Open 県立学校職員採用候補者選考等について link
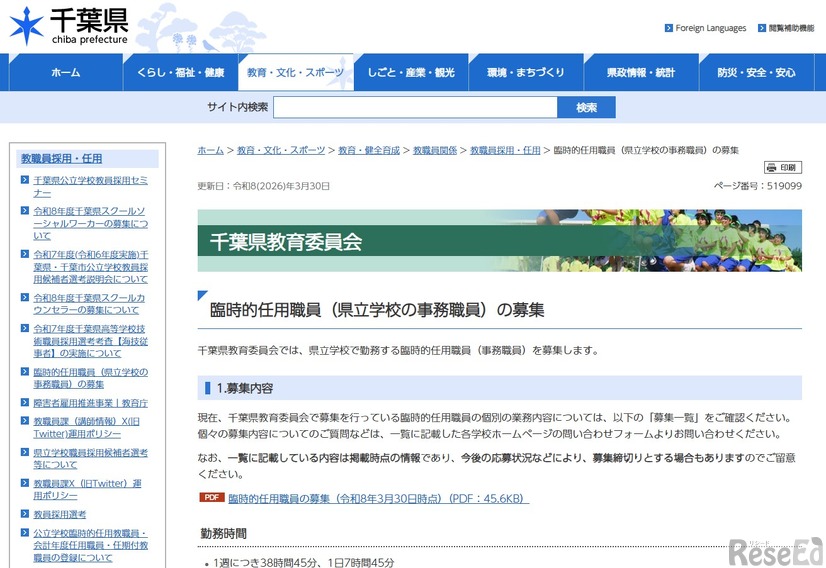Viewport: 826px width, 568px height. (x=91, y=458)
